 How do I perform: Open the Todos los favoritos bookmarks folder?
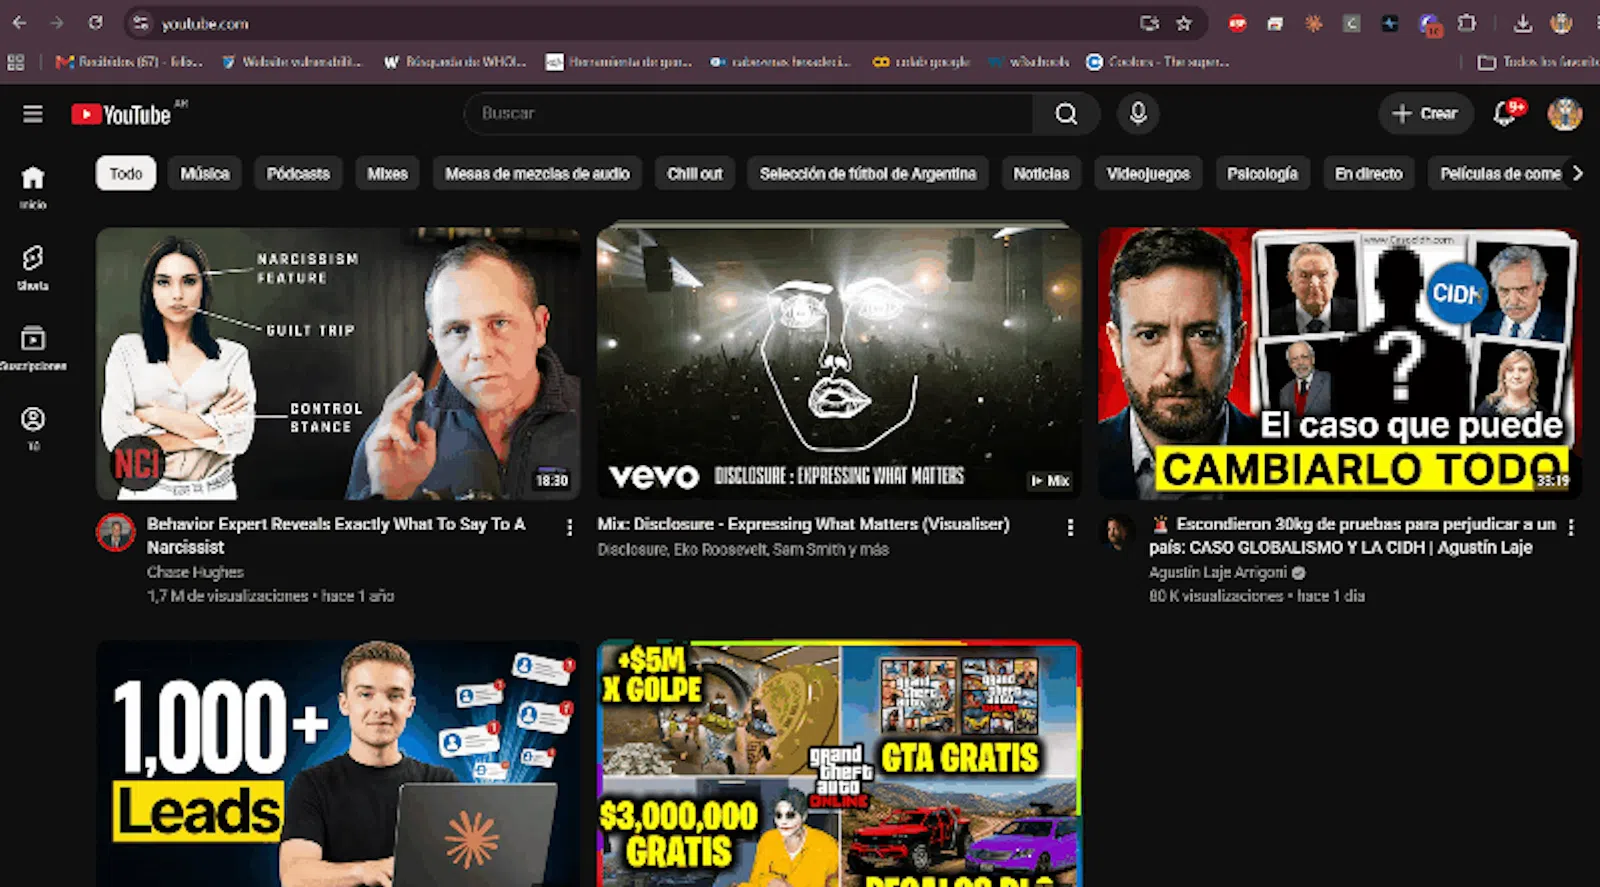1539,62
